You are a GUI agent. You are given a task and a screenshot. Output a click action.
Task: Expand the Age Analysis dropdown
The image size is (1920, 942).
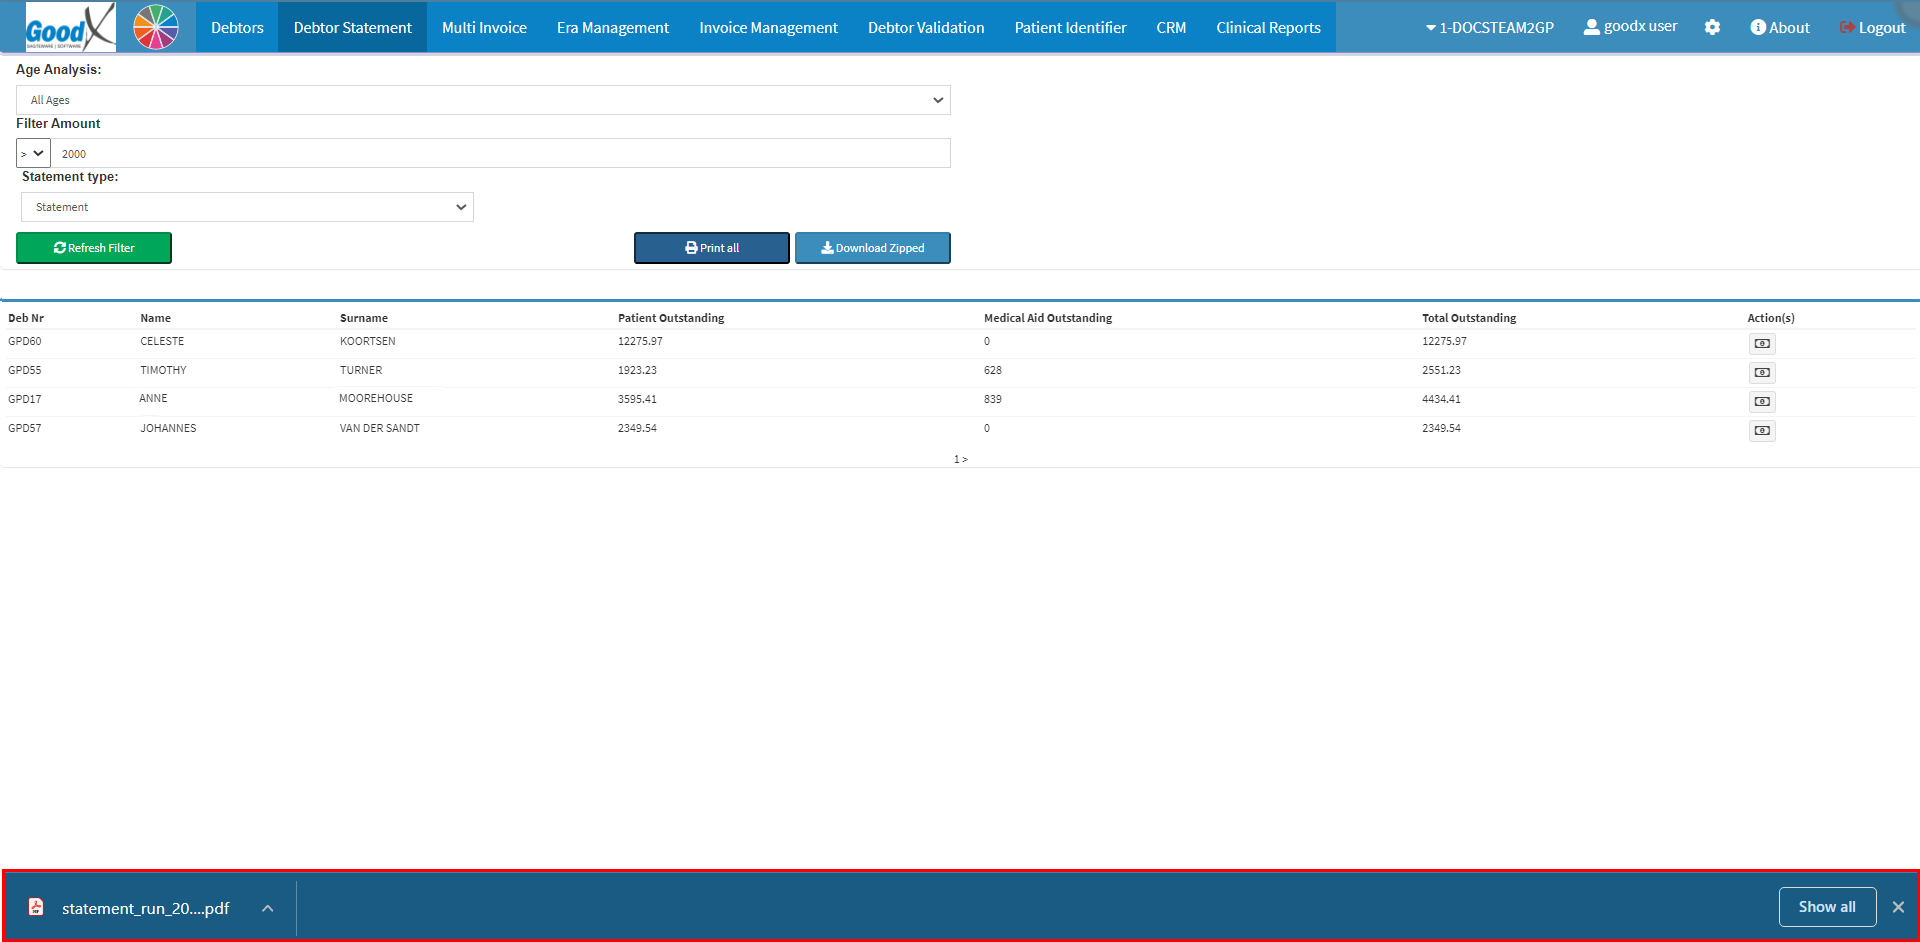point(483,100)
